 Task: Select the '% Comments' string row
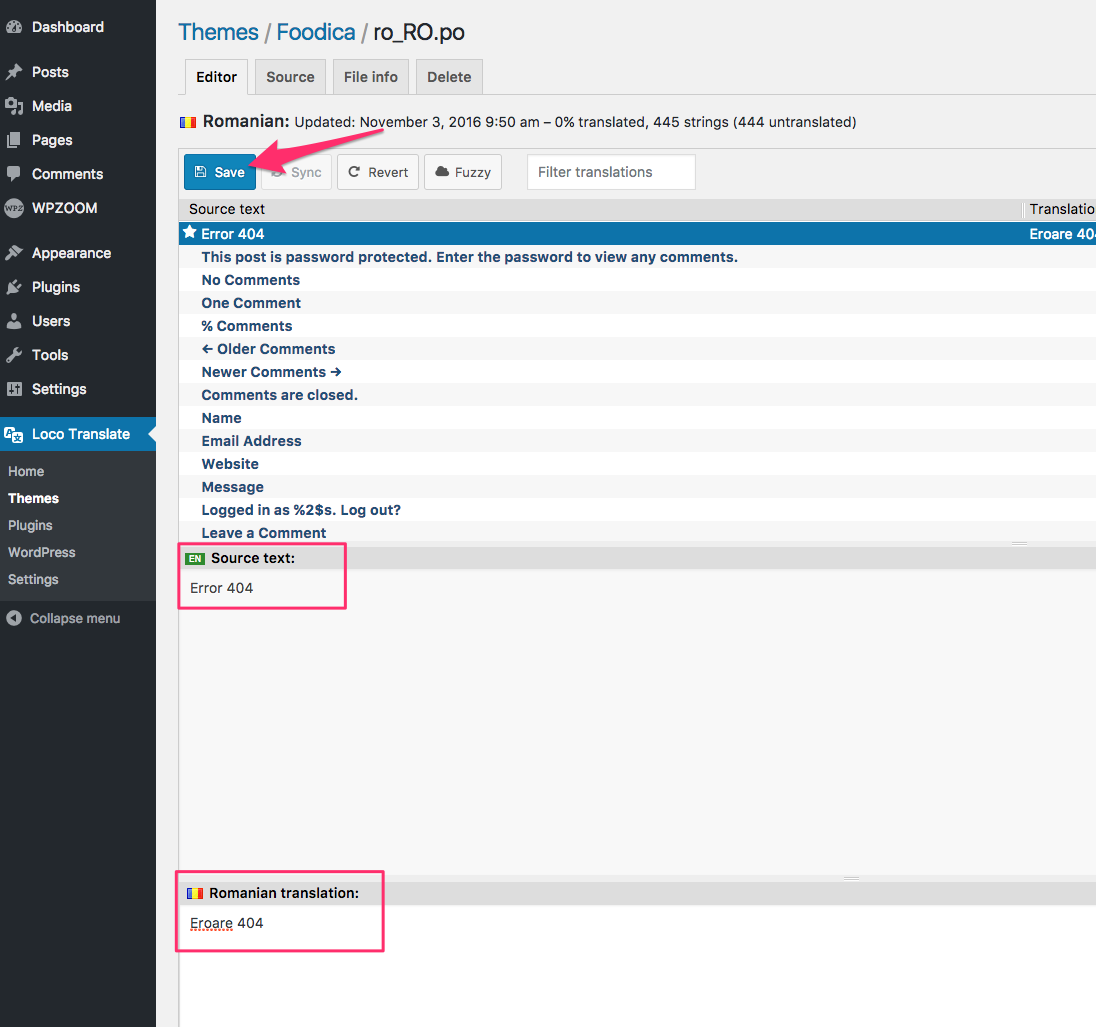point(637,326)
